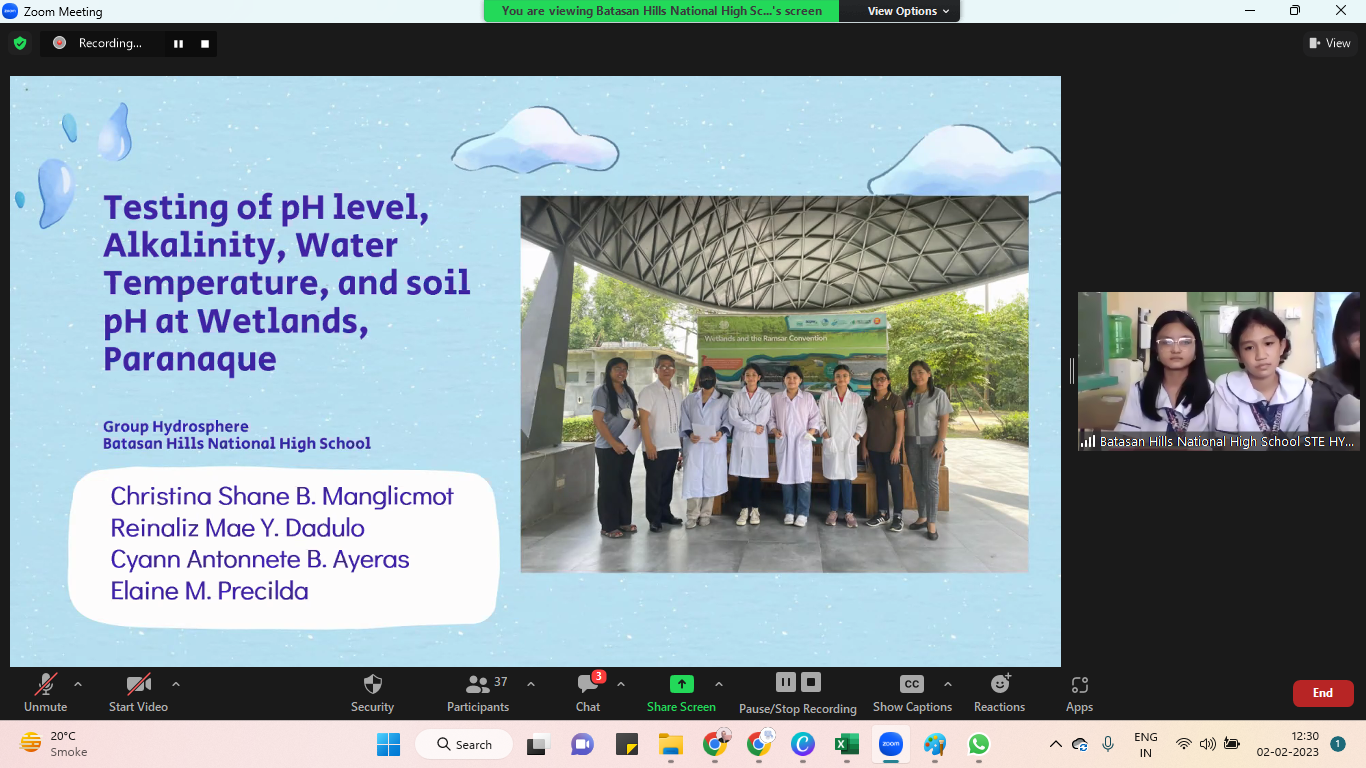Expand video options arrow beside Start Video
The image size is (1366, 768).
point(176,685)
